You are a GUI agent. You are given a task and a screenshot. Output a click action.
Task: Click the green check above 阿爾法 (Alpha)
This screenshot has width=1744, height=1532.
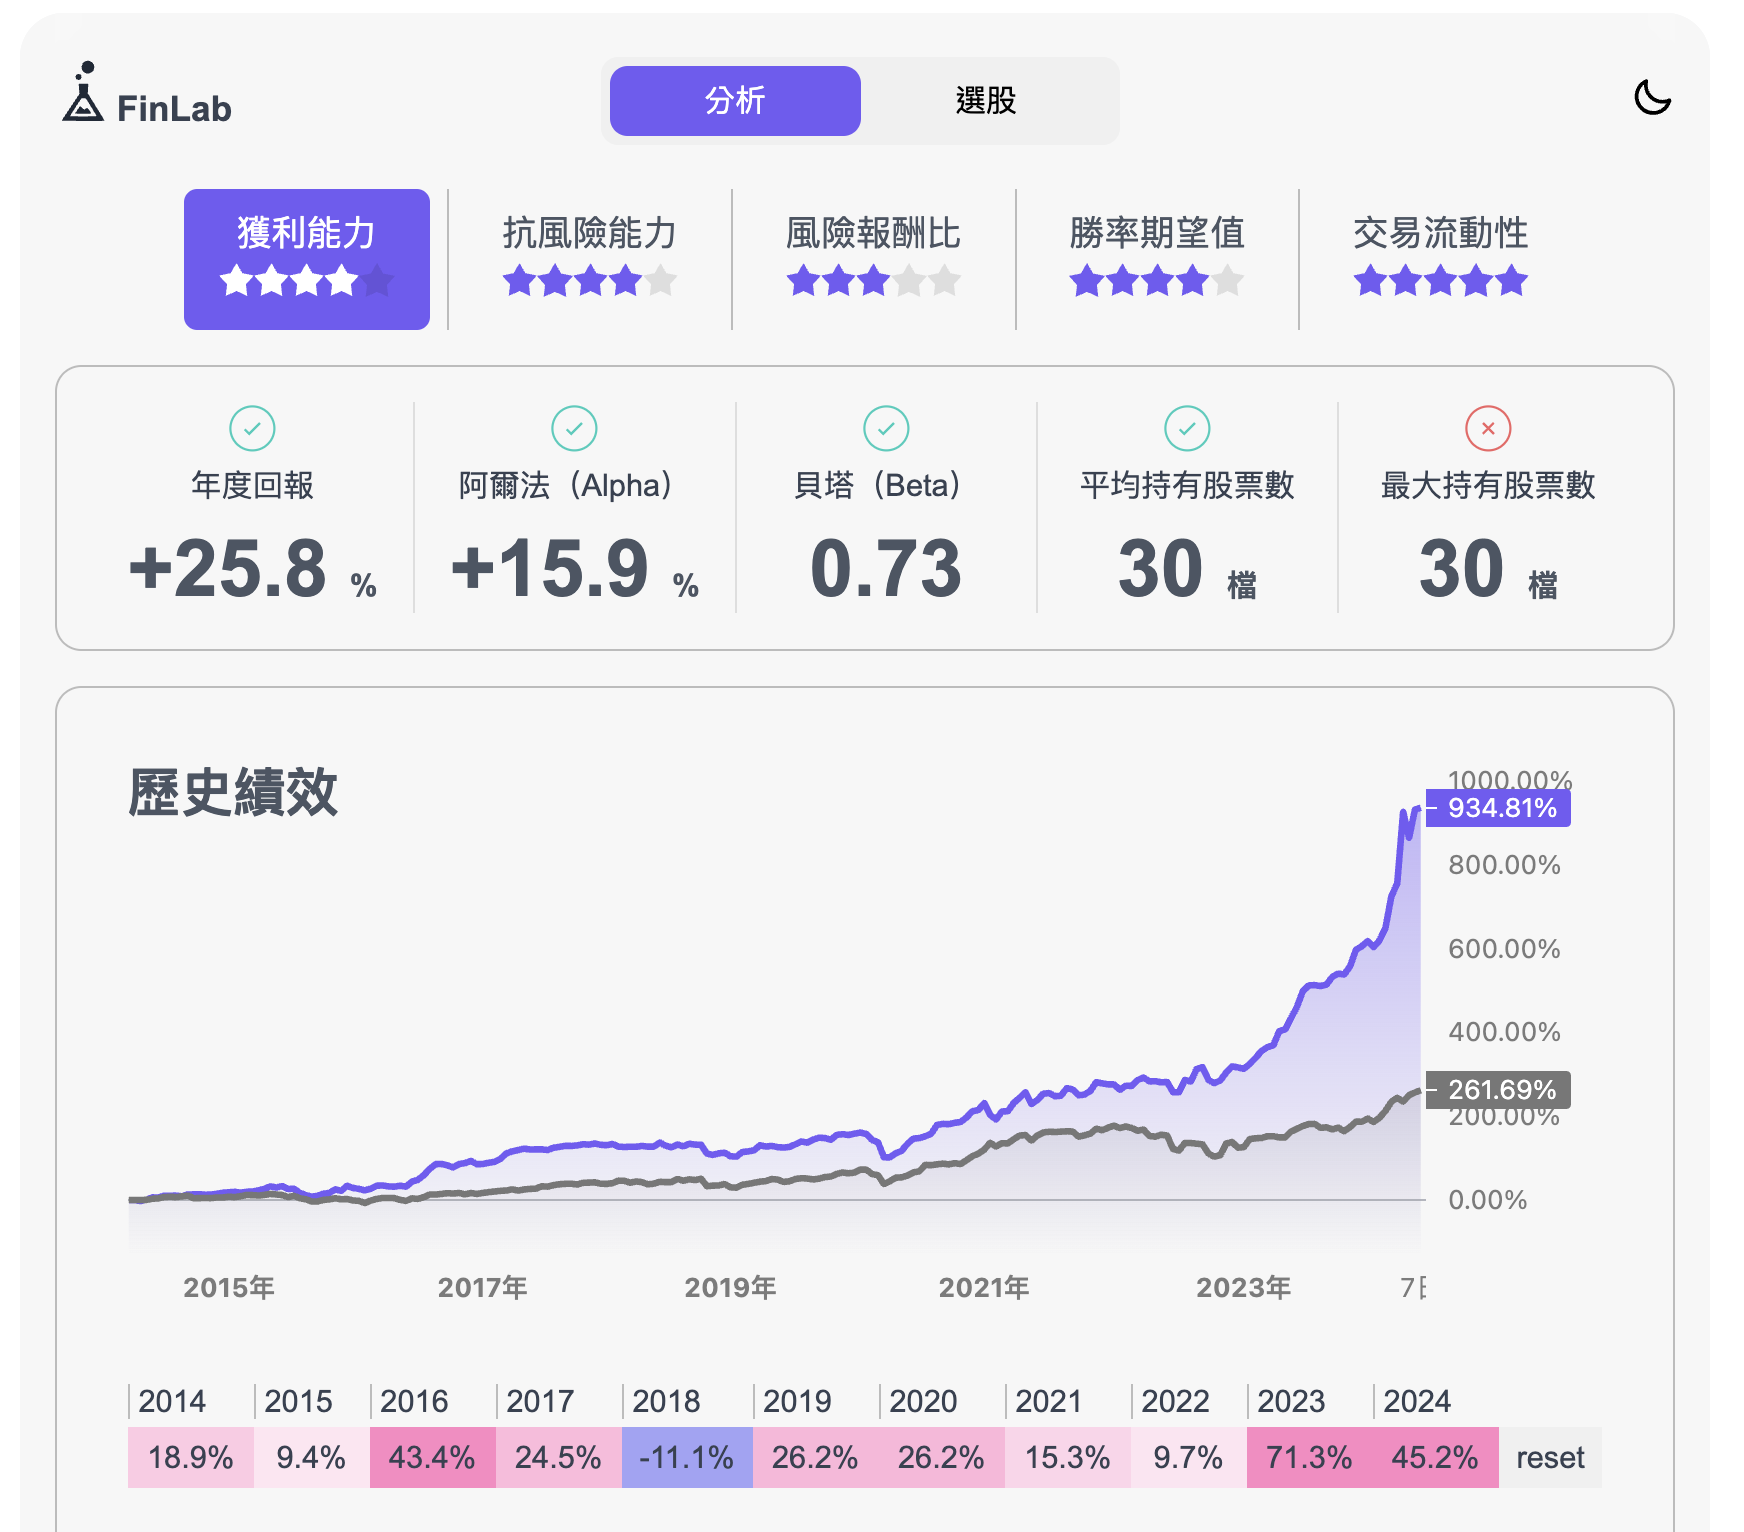[573, 427]
